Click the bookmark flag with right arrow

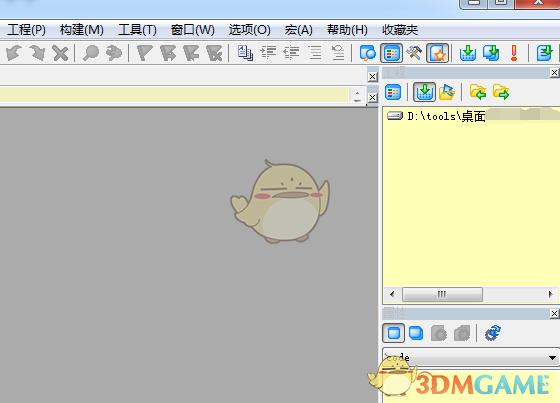[x=168, y=53]
